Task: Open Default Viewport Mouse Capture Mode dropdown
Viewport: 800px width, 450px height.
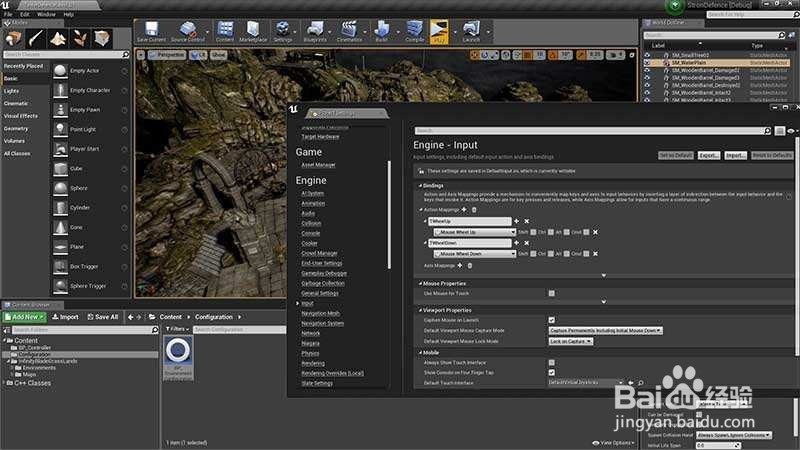Action: (606, 331)
